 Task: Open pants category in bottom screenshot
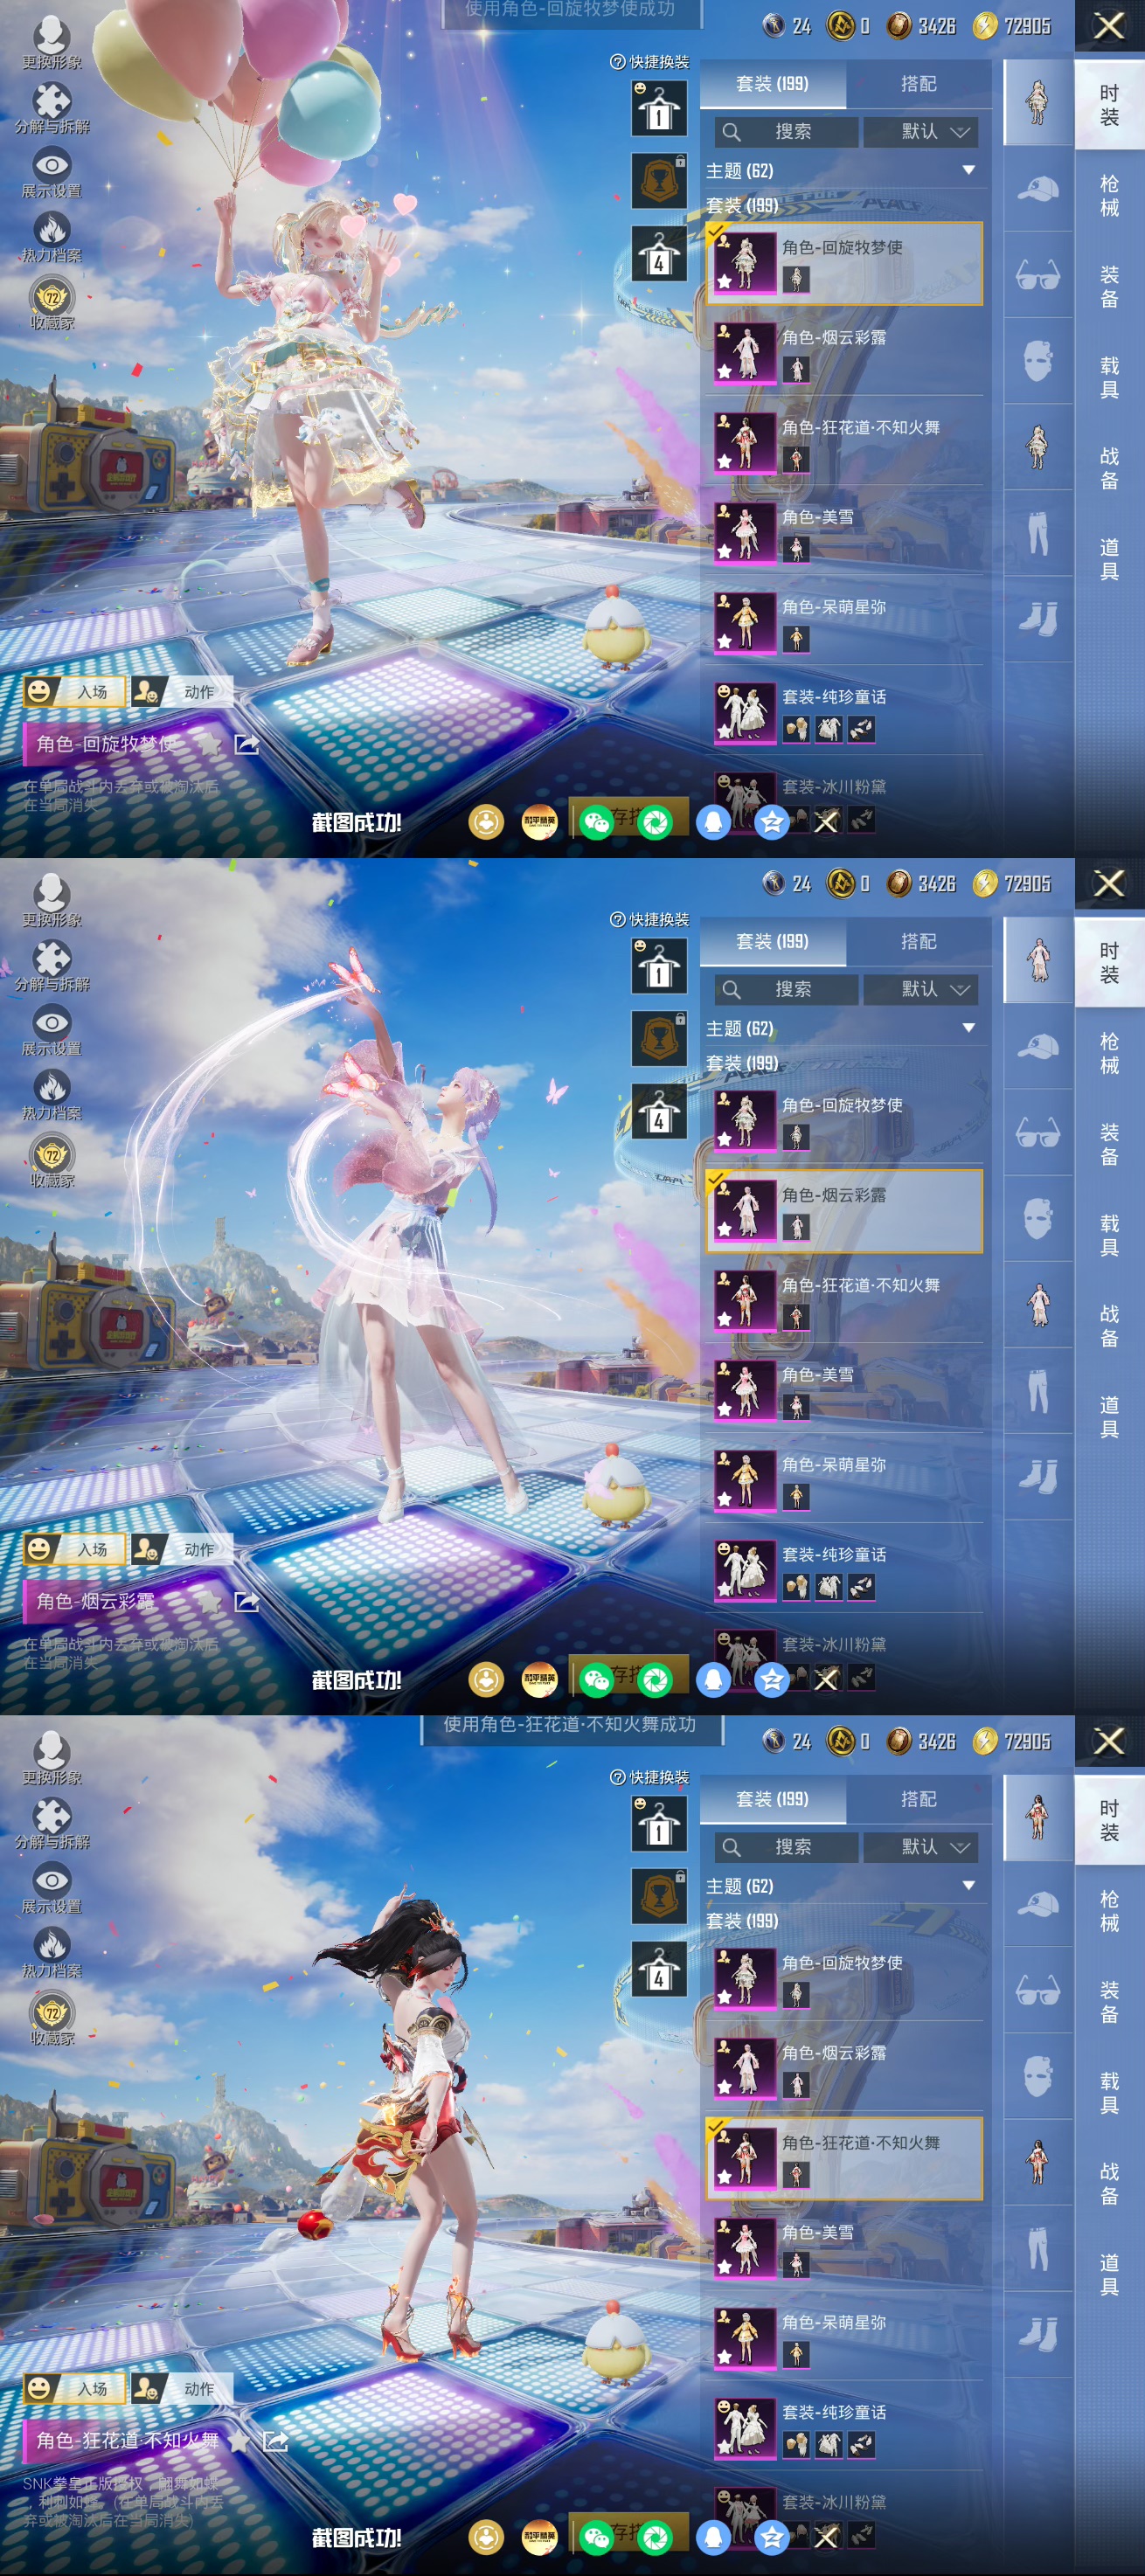coord(1038,2250)
